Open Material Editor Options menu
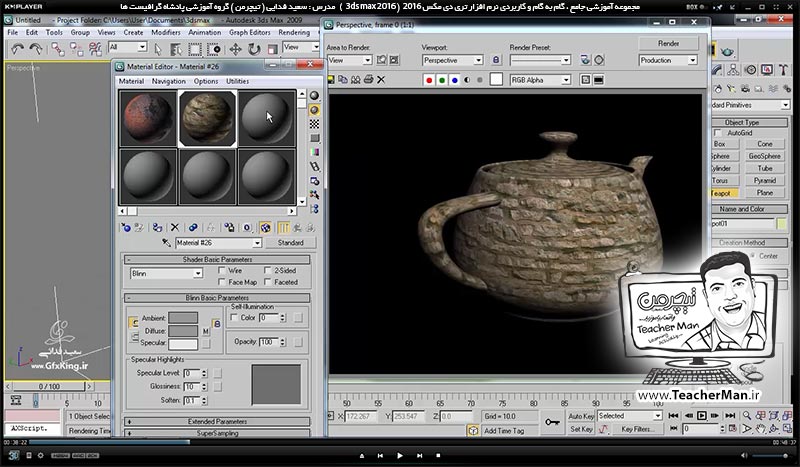800x467 pixels. [206, 81]
